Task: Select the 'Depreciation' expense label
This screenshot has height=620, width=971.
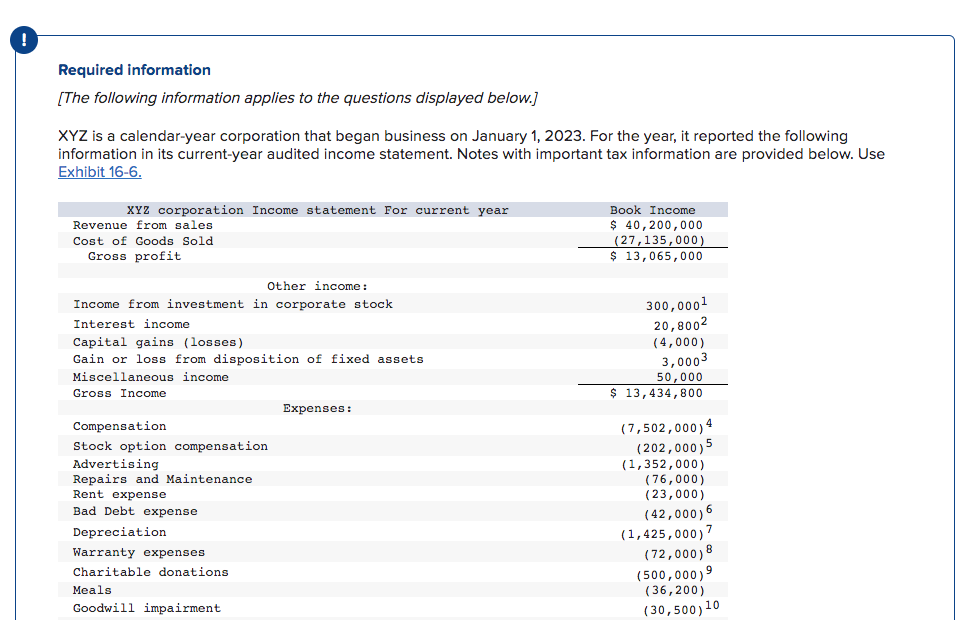Action: 120,532
